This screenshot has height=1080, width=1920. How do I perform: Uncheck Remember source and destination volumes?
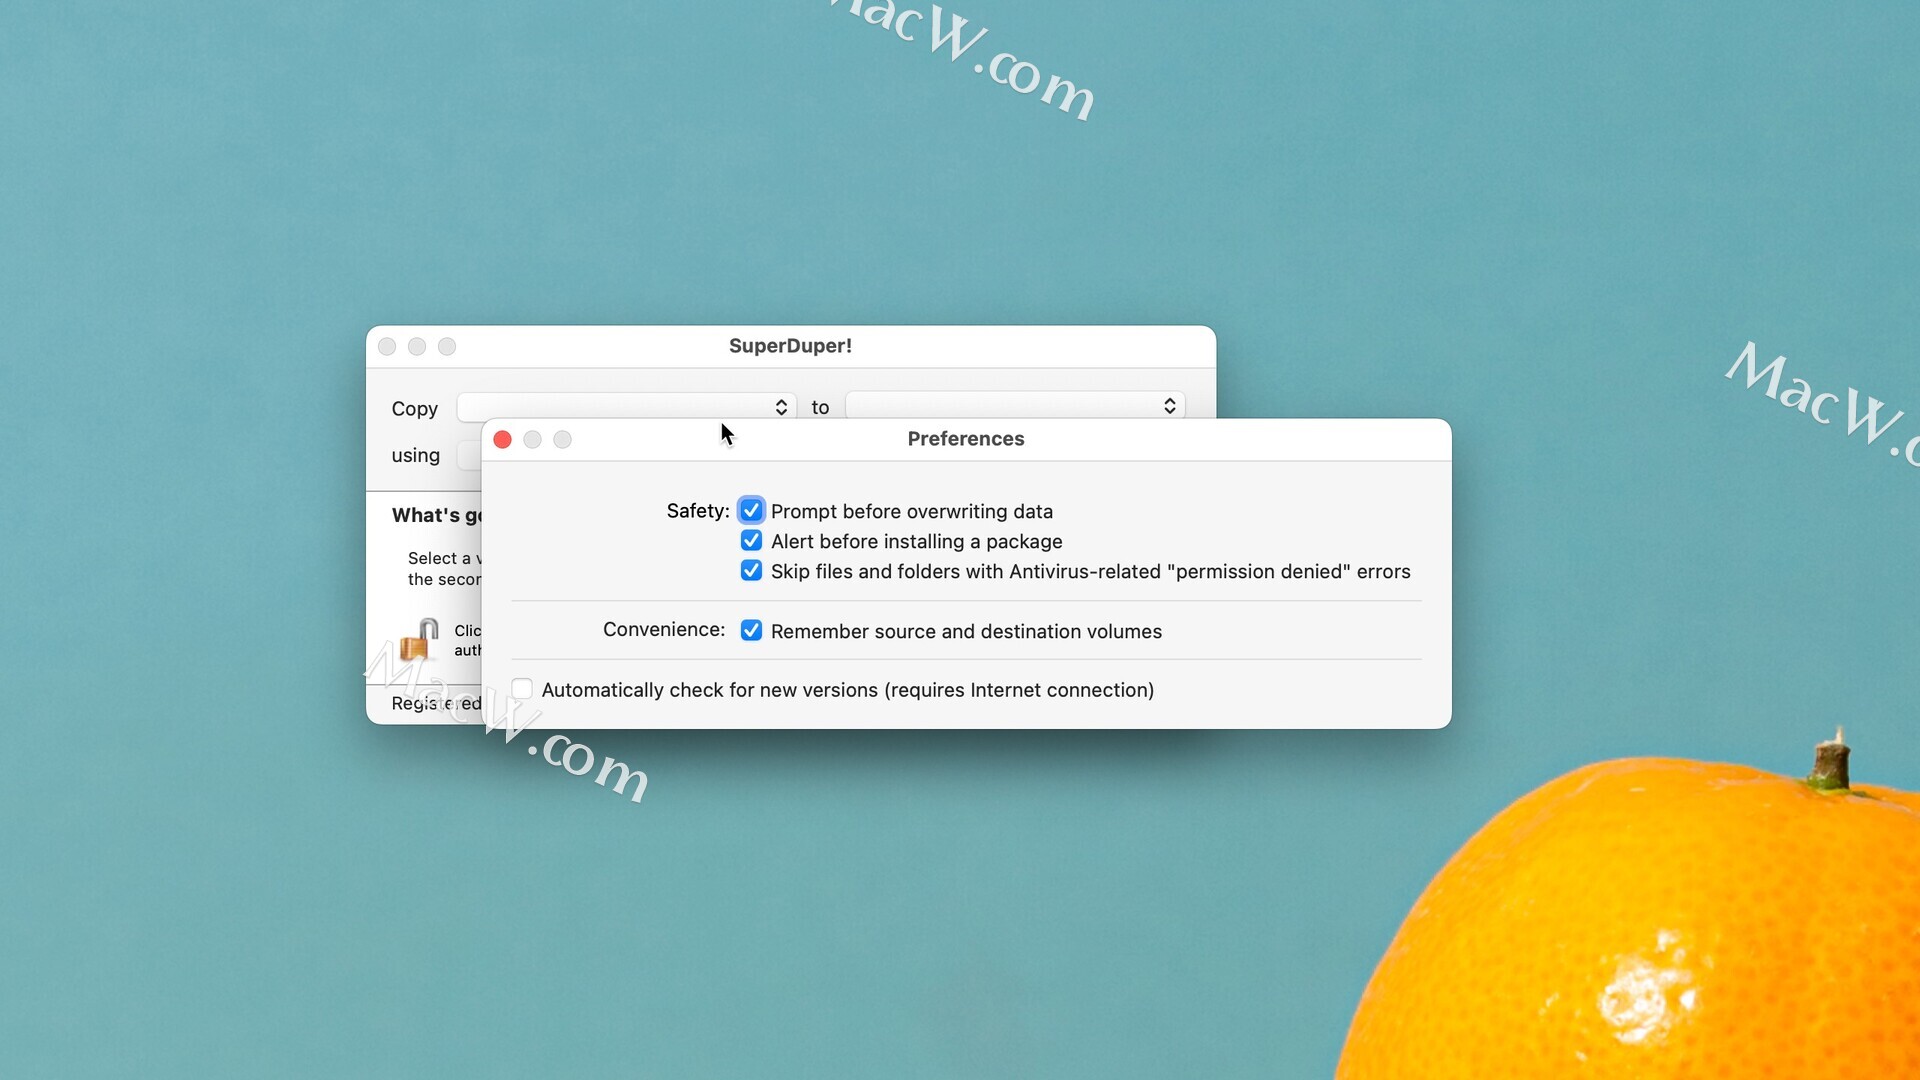click(751, 631)
